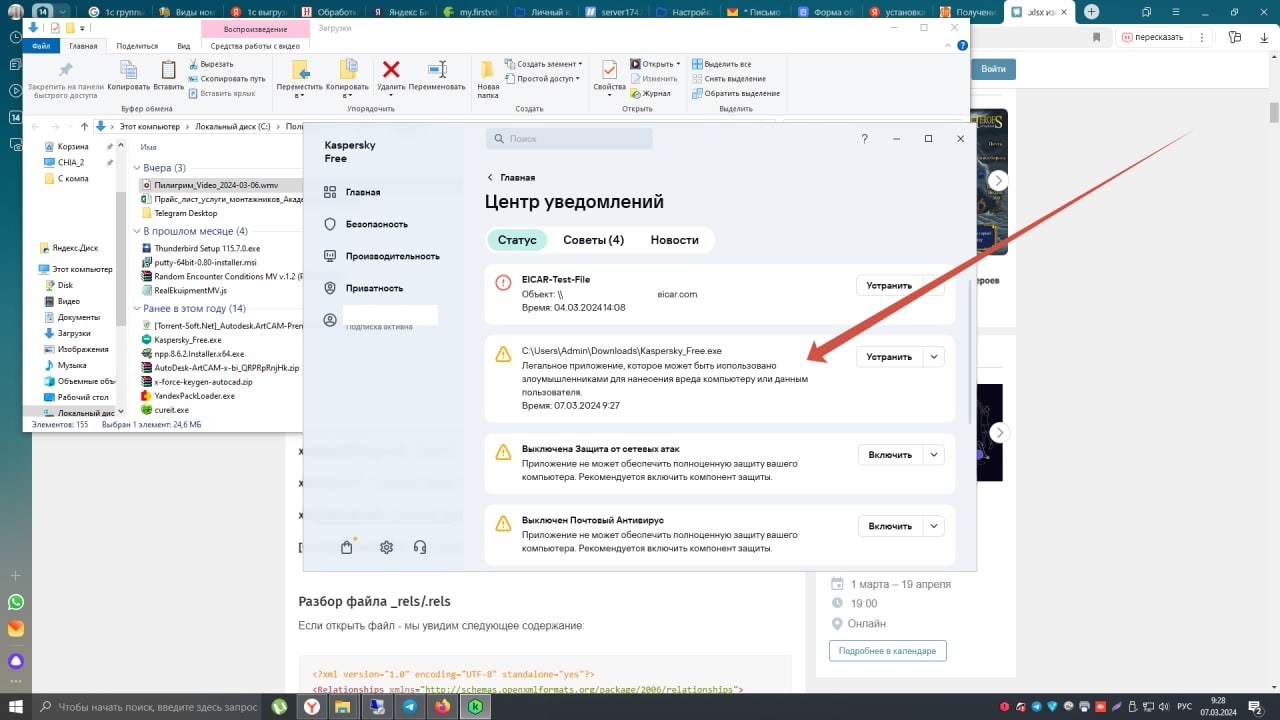
Task: Switch to Новости tab
Action: 674,240
